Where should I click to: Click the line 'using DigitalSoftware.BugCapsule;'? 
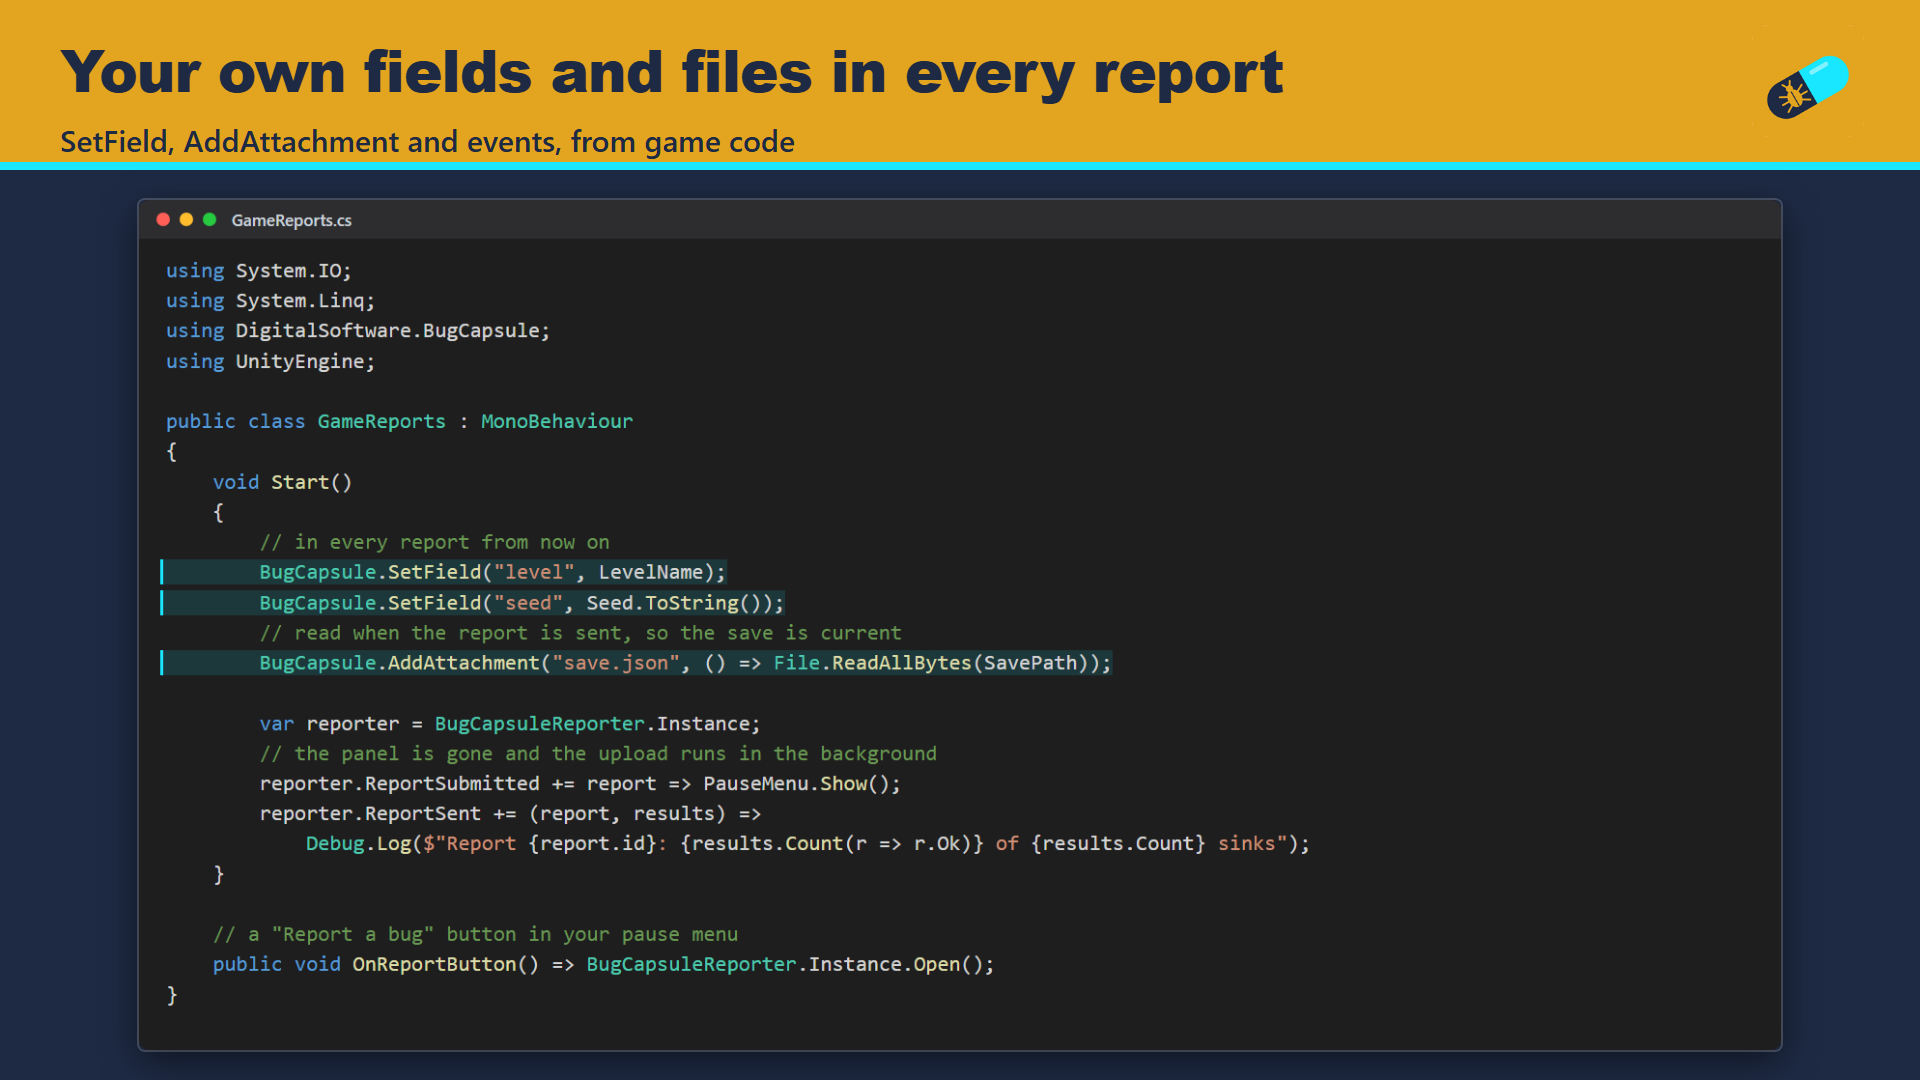pos(358,331)
